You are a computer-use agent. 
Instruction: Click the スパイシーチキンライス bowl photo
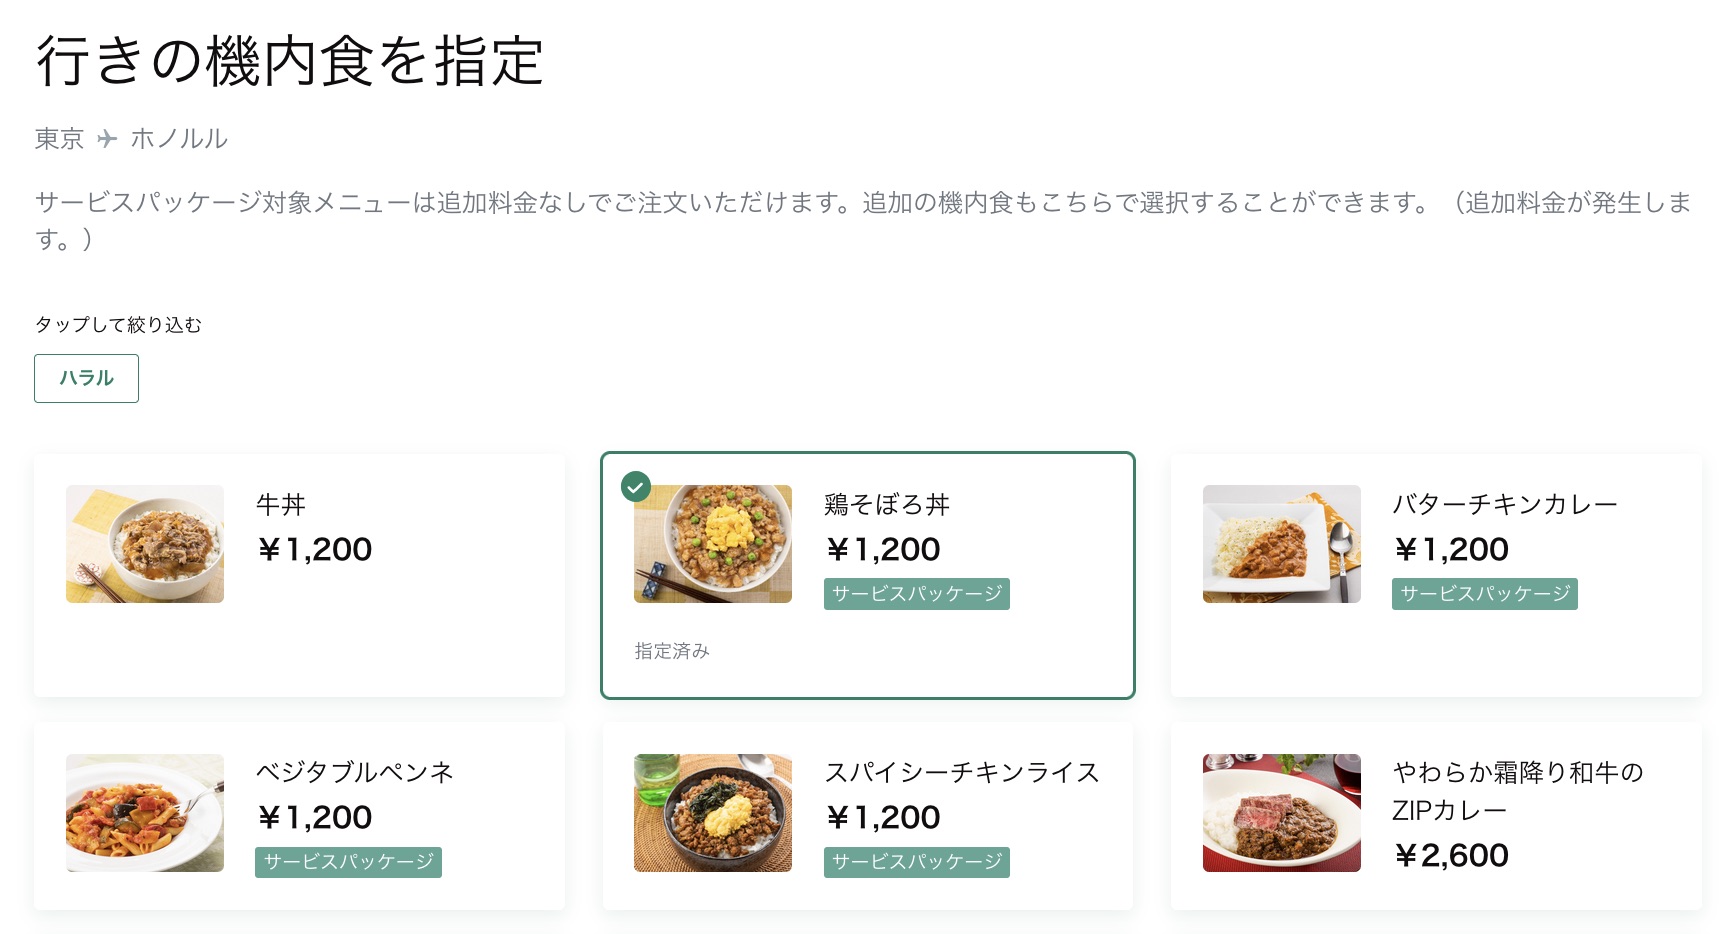tap(712, 813)
